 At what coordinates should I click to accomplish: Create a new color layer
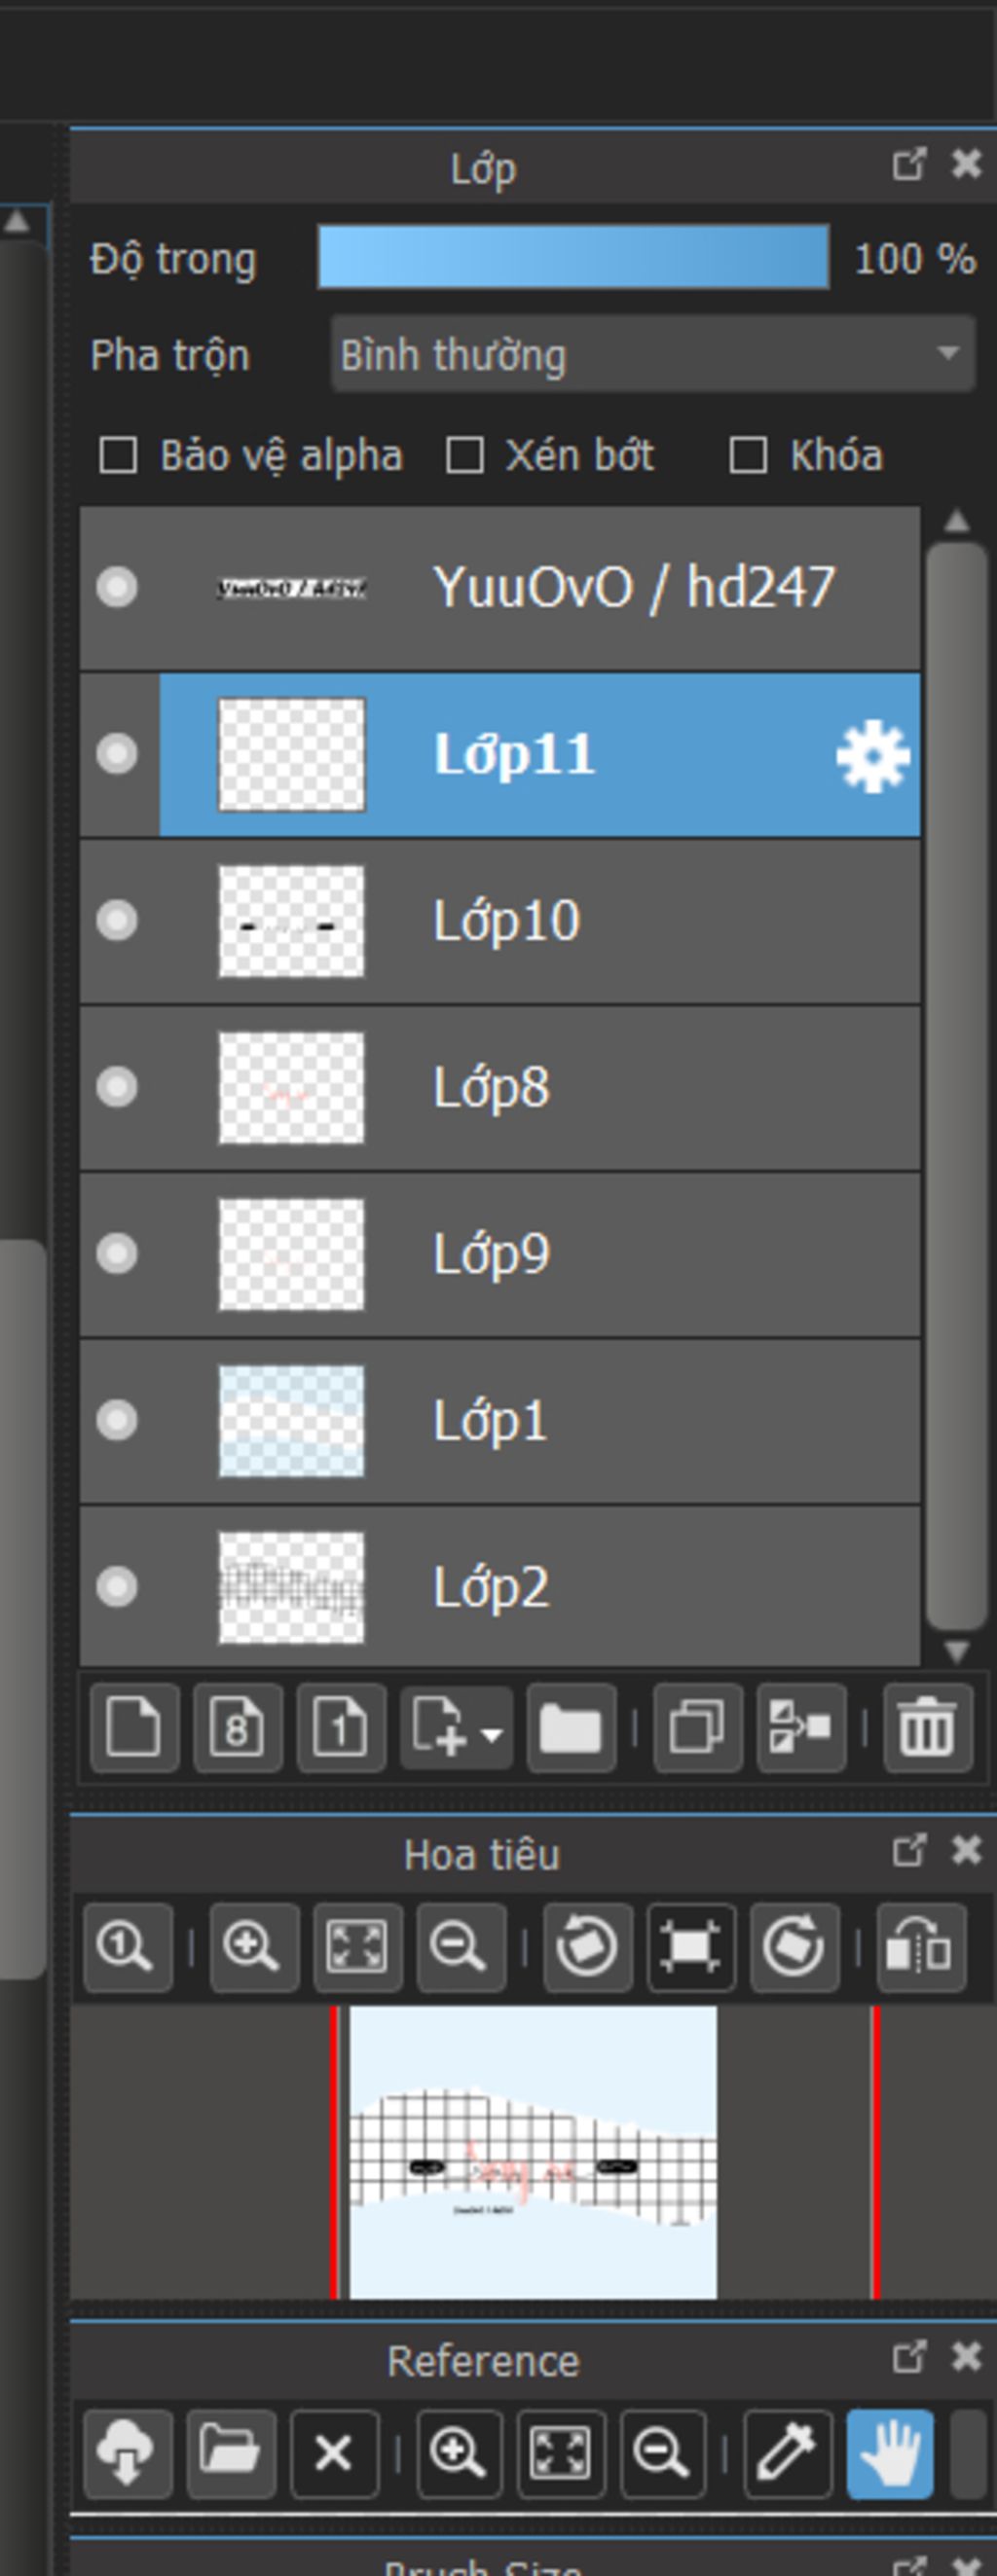[x=134, y=1727]
